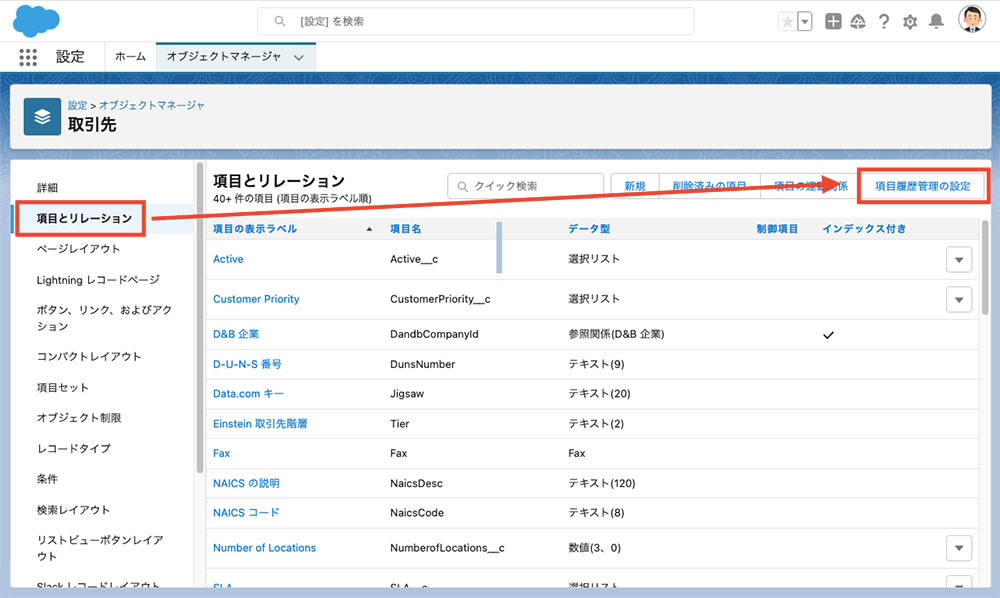Open the Help question mark icon

tap(883, 22)
